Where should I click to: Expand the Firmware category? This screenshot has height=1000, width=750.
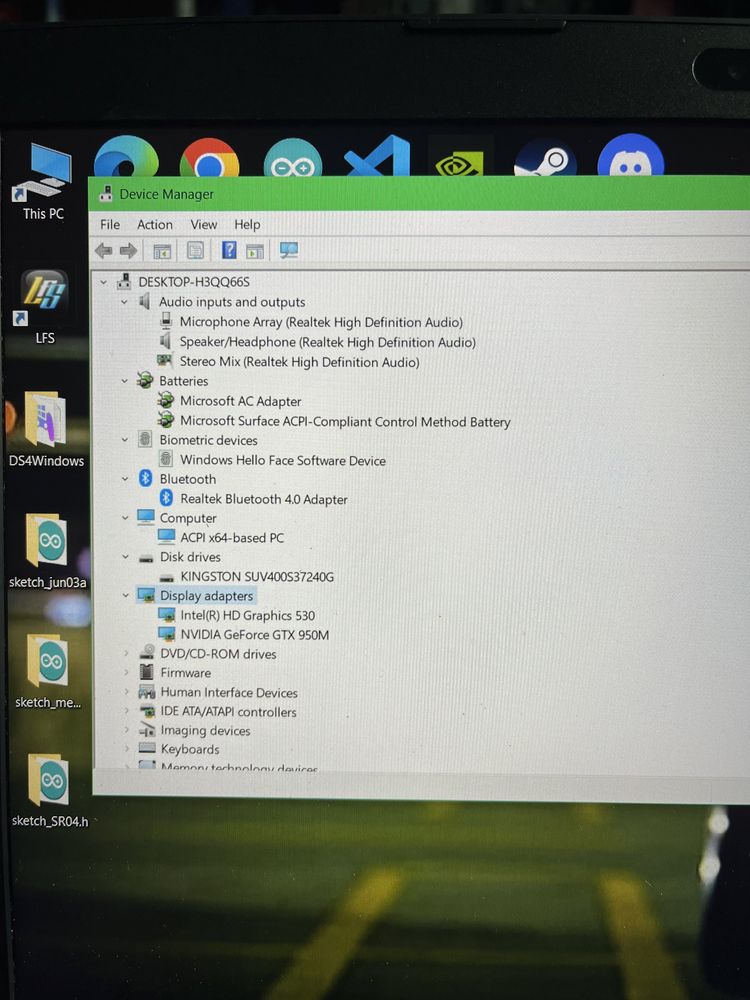coord(126,672)
